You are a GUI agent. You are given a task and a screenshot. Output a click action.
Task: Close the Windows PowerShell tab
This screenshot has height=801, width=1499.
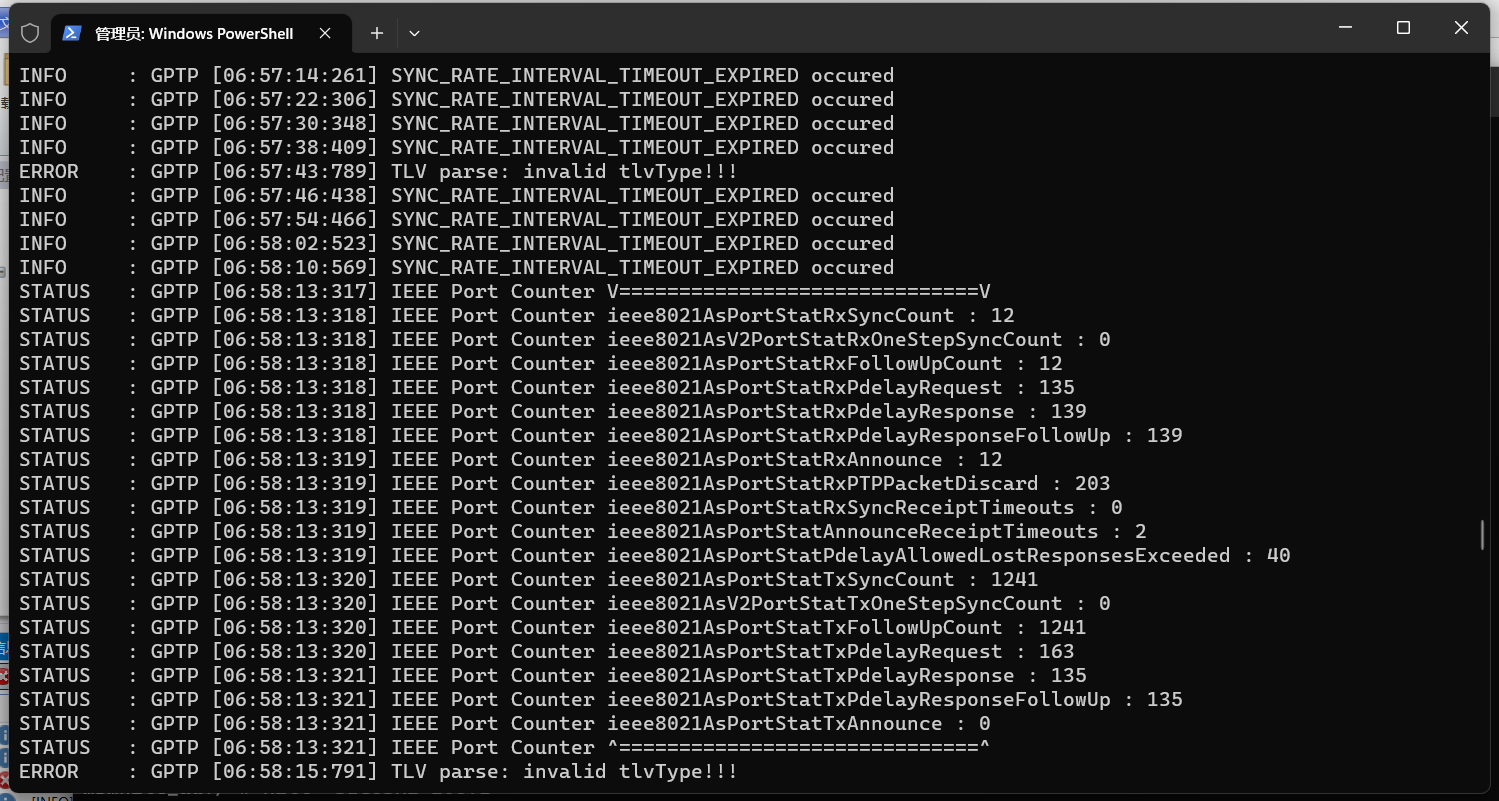click(x=325, y=33)
